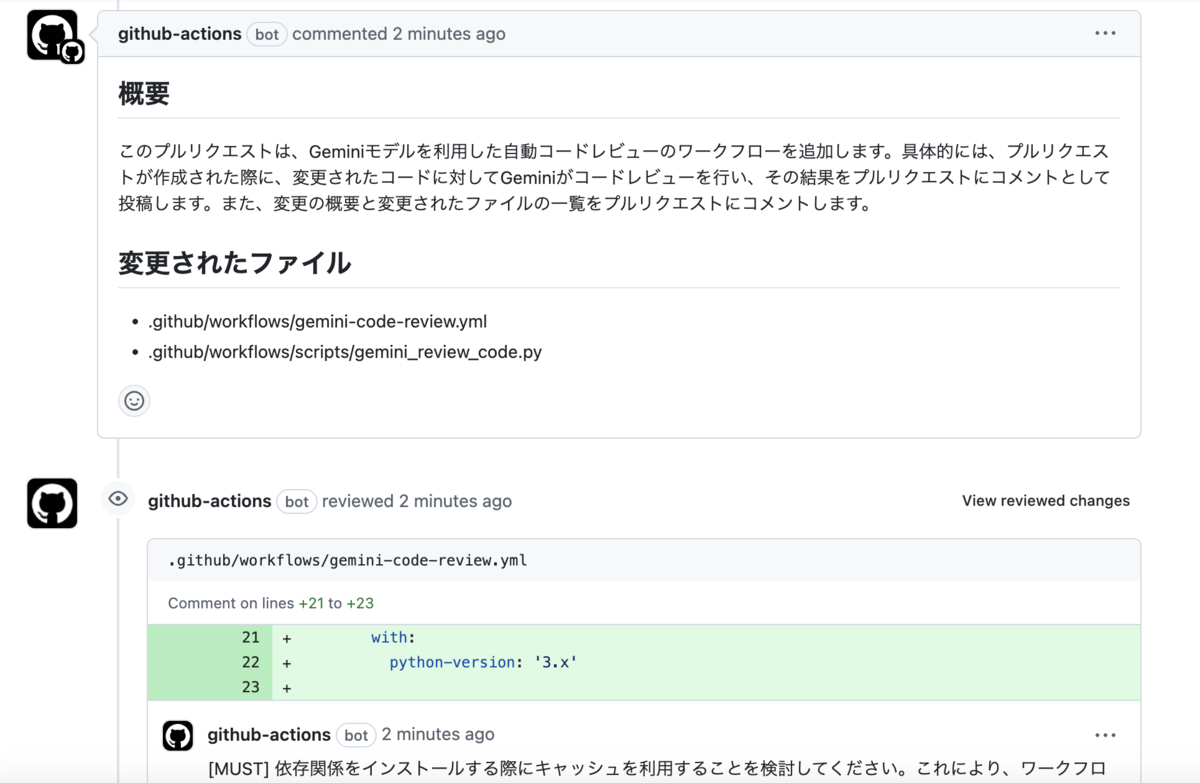Click bot label in top comment header
The image size is (1200, 783).
point(267,34)
